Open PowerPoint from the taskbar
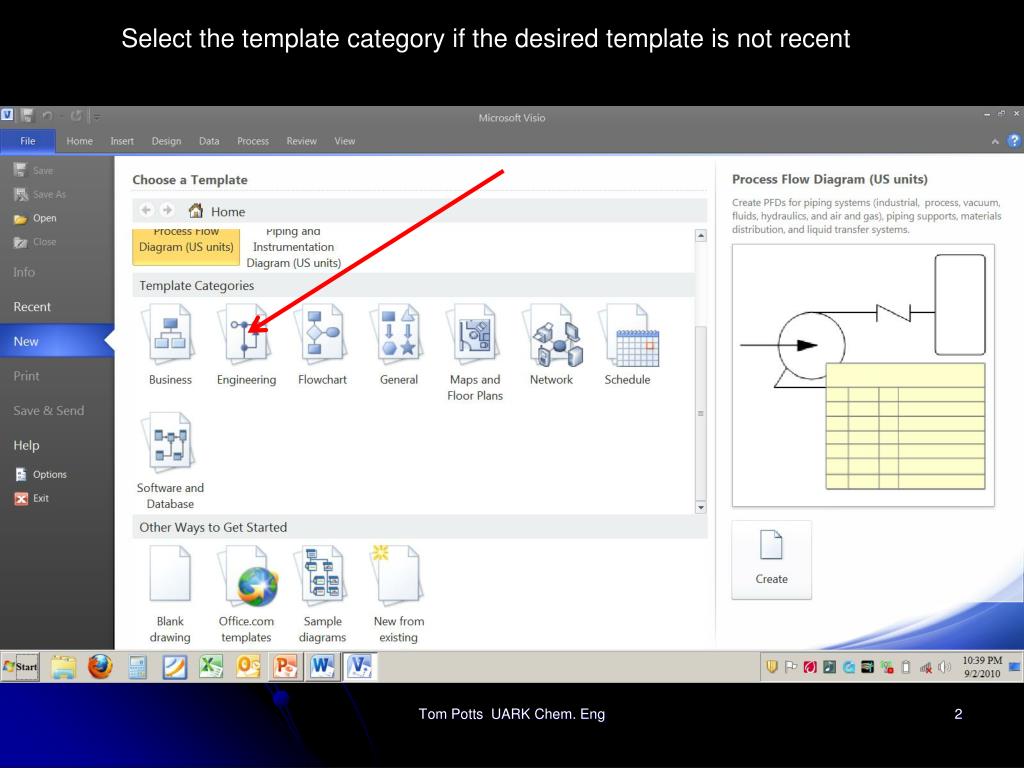1024x768 pixels. tap(285, 667)
